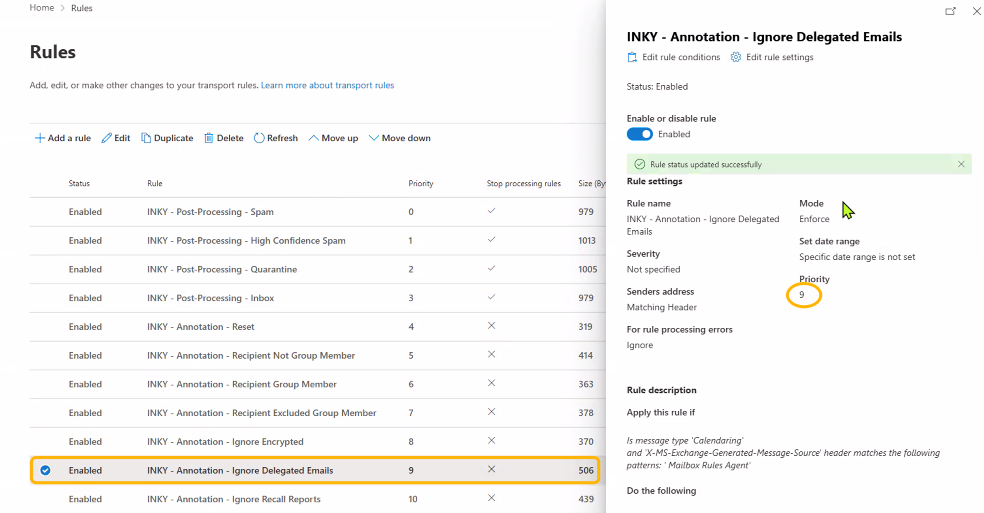
Task: Go to Home in the breadcrumb
Action: (x=42, y=8)
